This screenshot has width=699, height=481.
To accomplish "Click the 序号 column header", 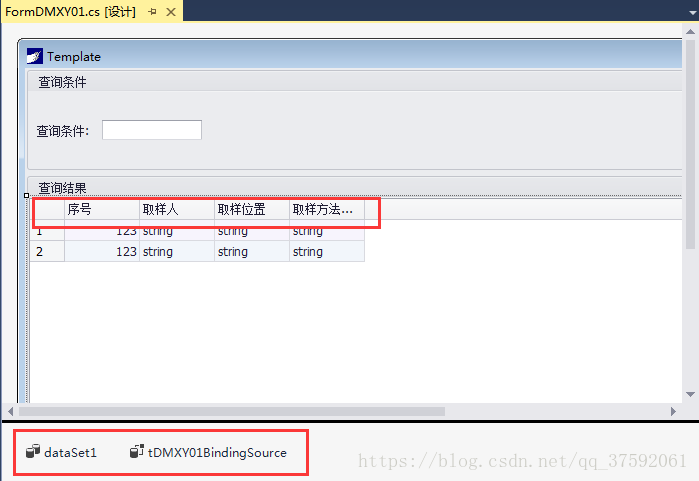I will click(x=102, y=209).
